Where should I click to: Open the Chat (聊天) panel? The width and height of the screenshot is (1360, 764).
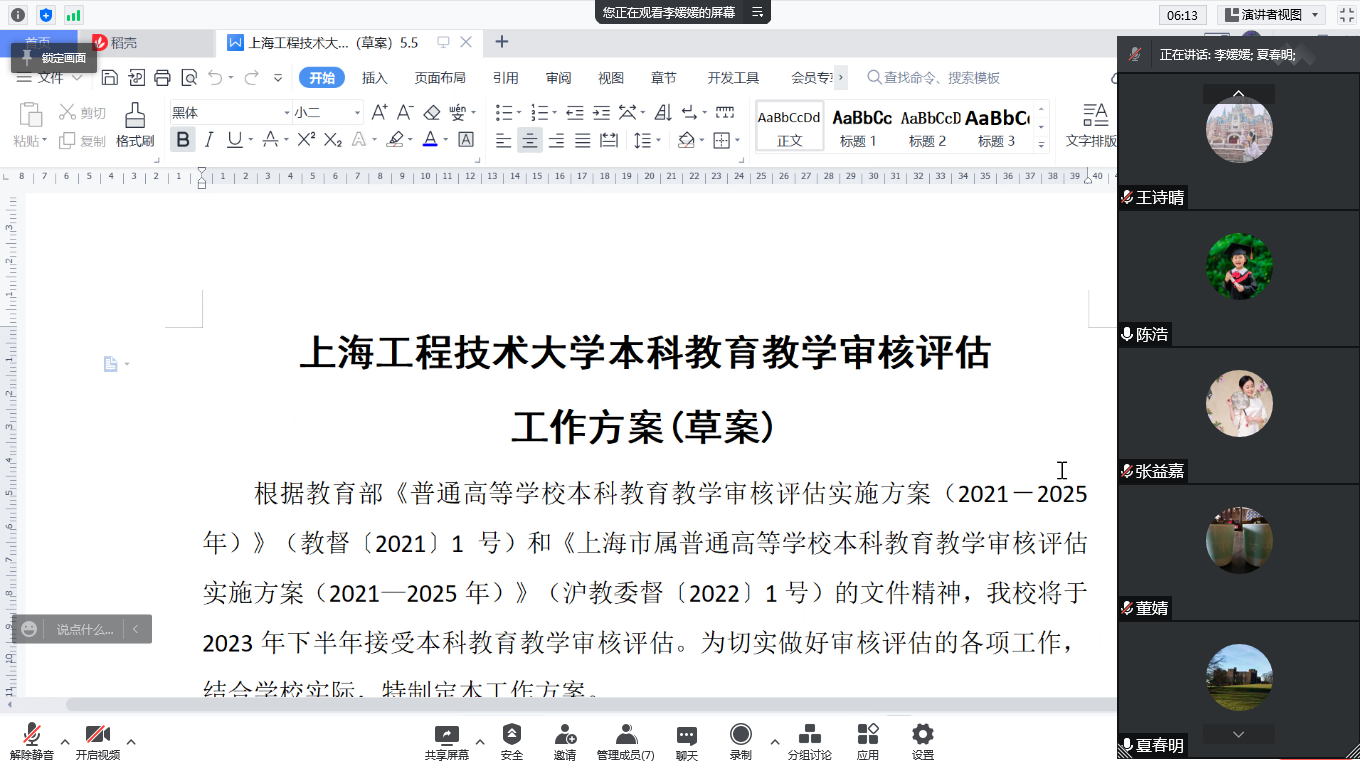[686, 742]
